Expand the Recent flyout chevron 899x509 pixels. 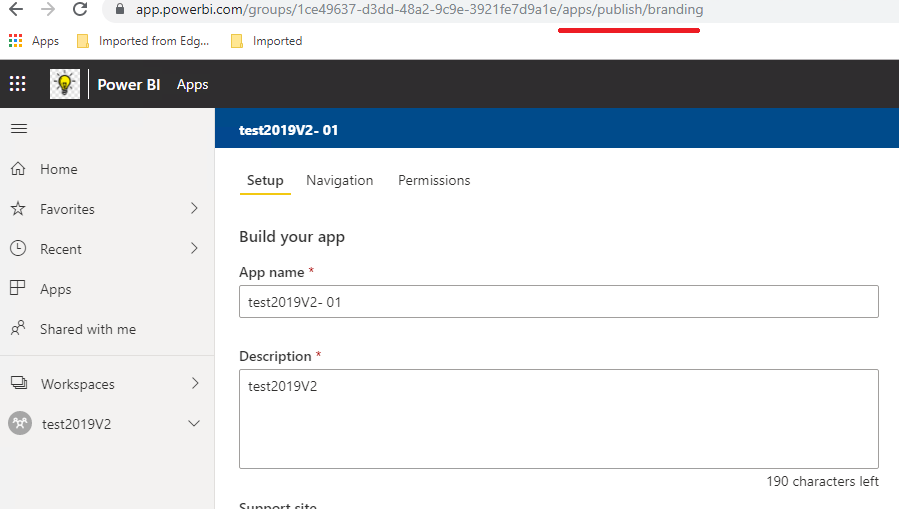click(x=194, y=248)
